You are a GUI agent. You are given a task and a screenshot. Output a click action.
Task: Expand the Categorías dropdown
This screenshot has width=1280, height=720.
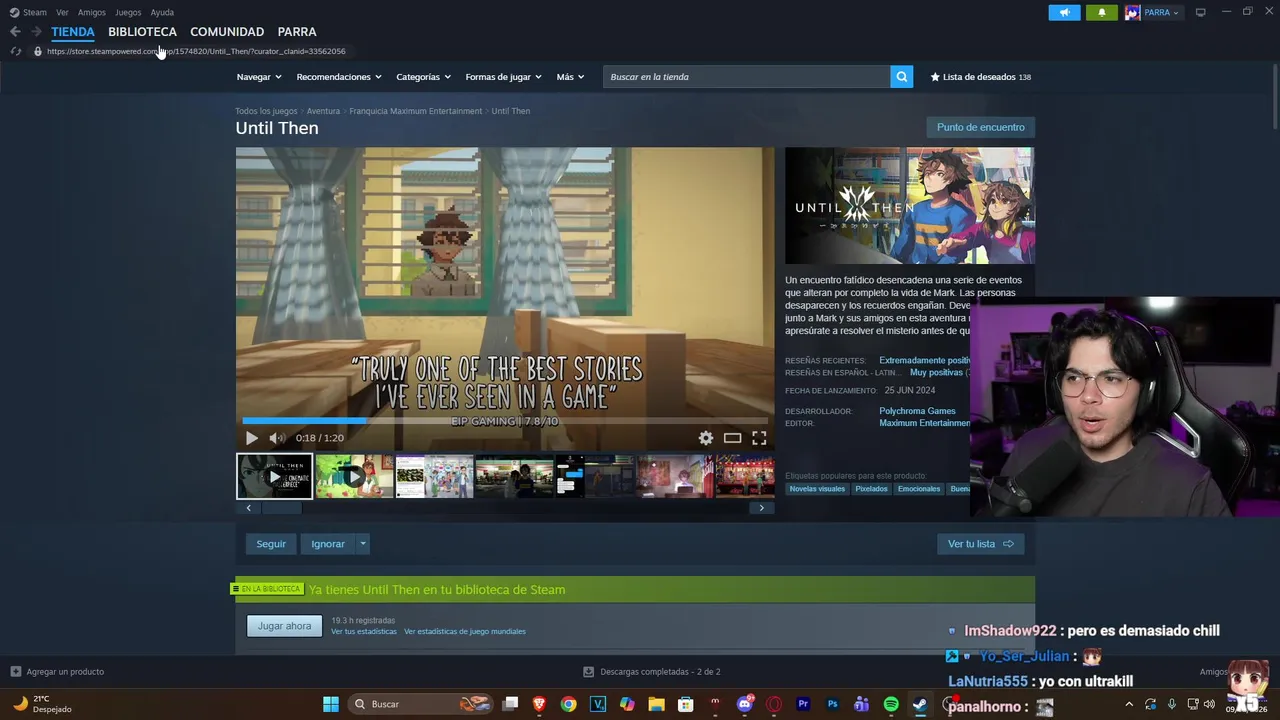coord(423,77)
